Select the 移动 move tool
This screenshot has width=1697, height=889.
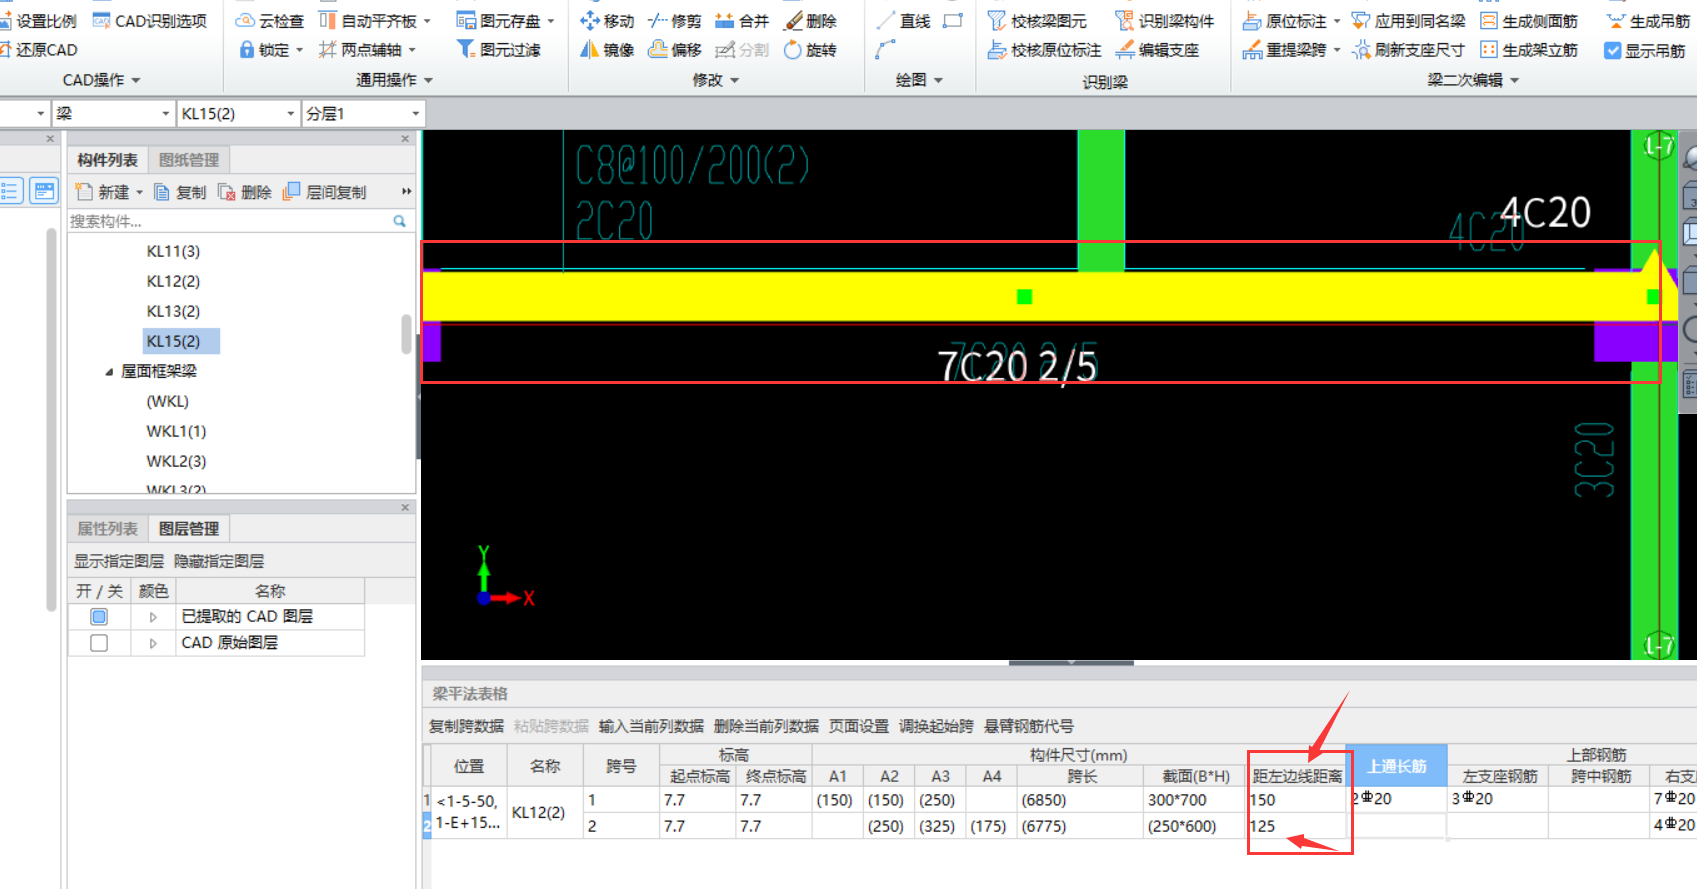coord(607,20)
